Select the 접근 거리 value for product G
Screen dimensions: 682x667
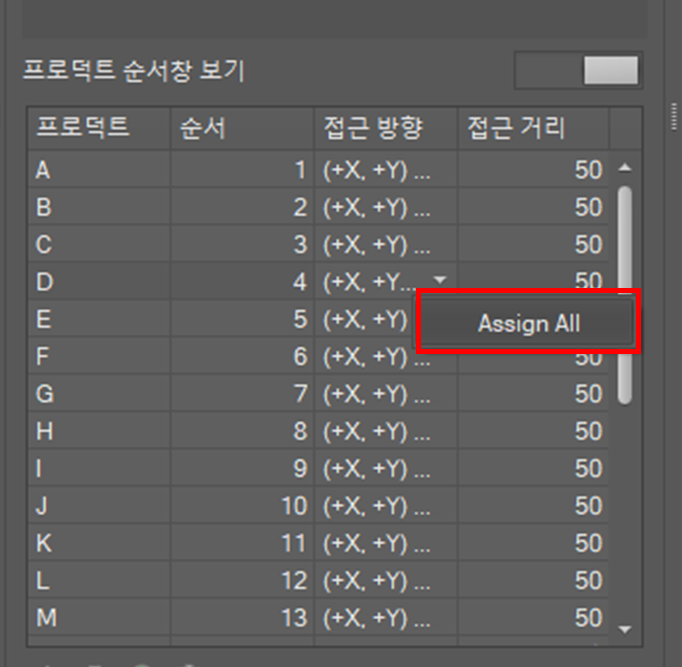[x=532, y=394]
